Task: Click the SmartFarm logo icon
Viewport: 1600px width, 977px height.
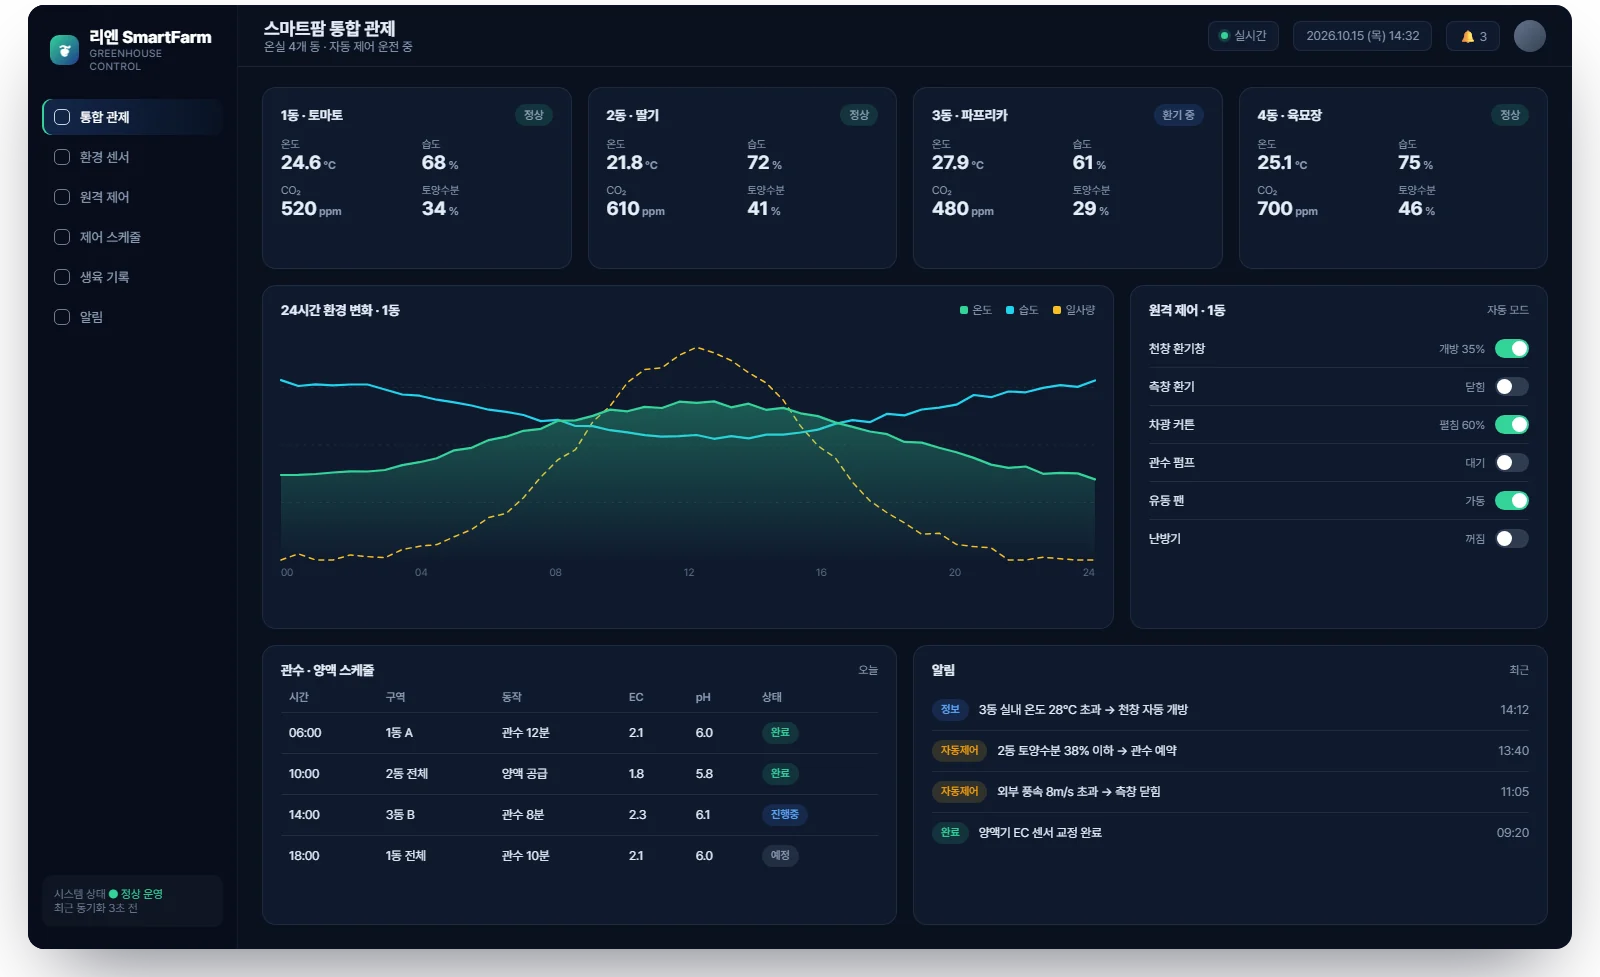Action: point(64,50)
